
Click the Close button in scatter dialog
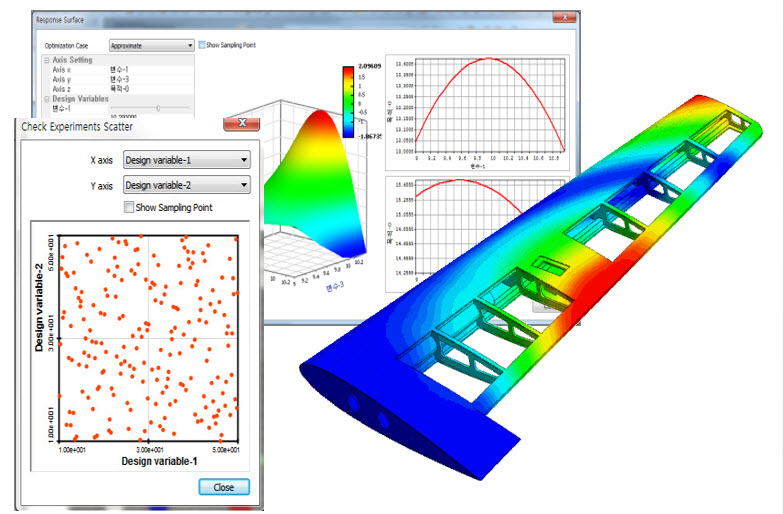click(x=224, y=487)
